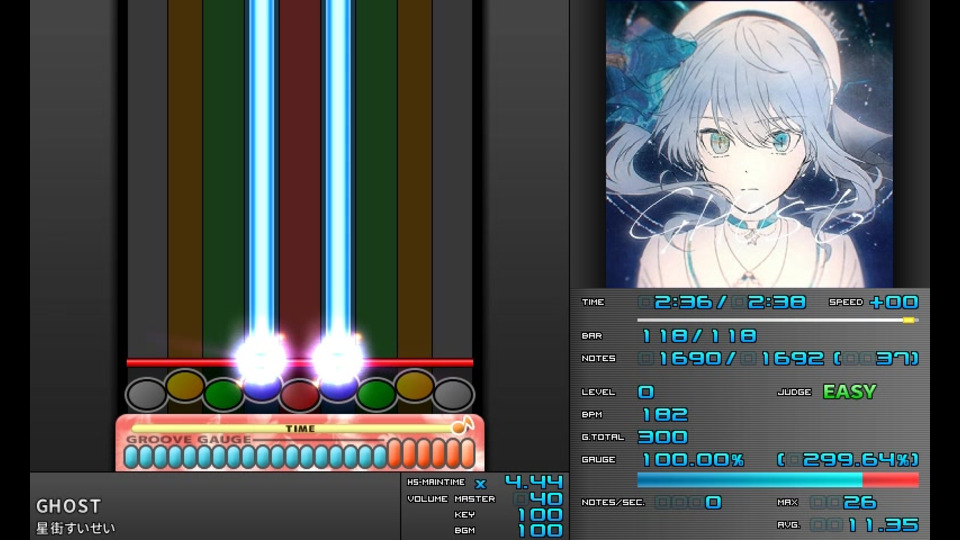Tap the leftmost gray lane button
Viewport: 960px width, 540px height.
click(x=146, y=395)
